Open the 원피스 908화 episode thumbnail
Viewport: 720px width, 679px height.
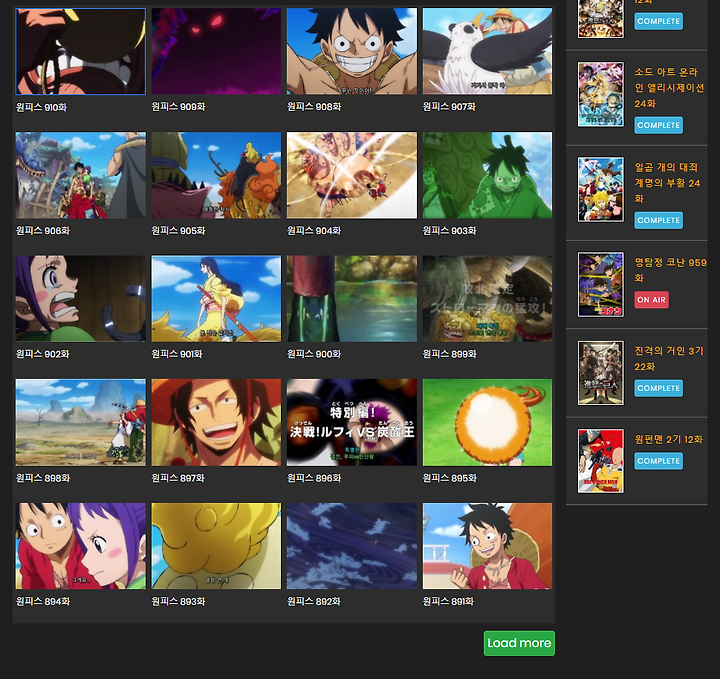pos(352,51)
